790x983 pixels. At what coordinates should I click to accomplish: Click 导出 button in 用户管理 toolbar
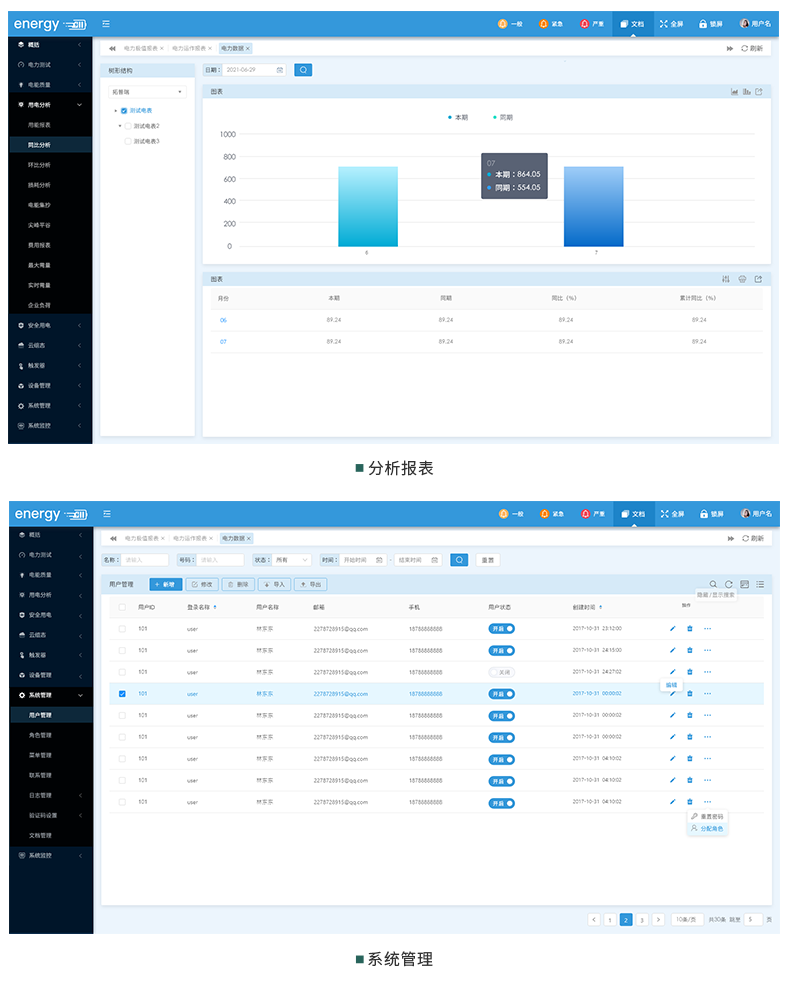(x=310, y=584)
